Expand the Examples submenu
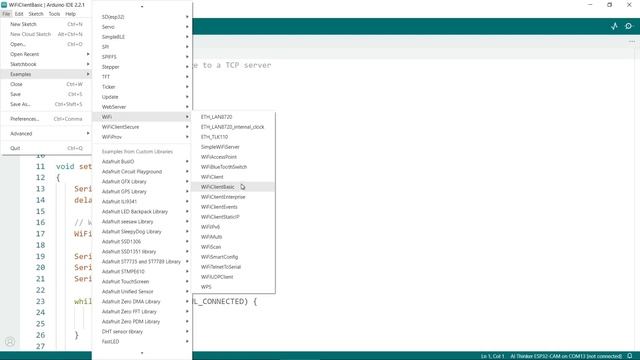Screen dimensions: 640x360 click(46, 74)
